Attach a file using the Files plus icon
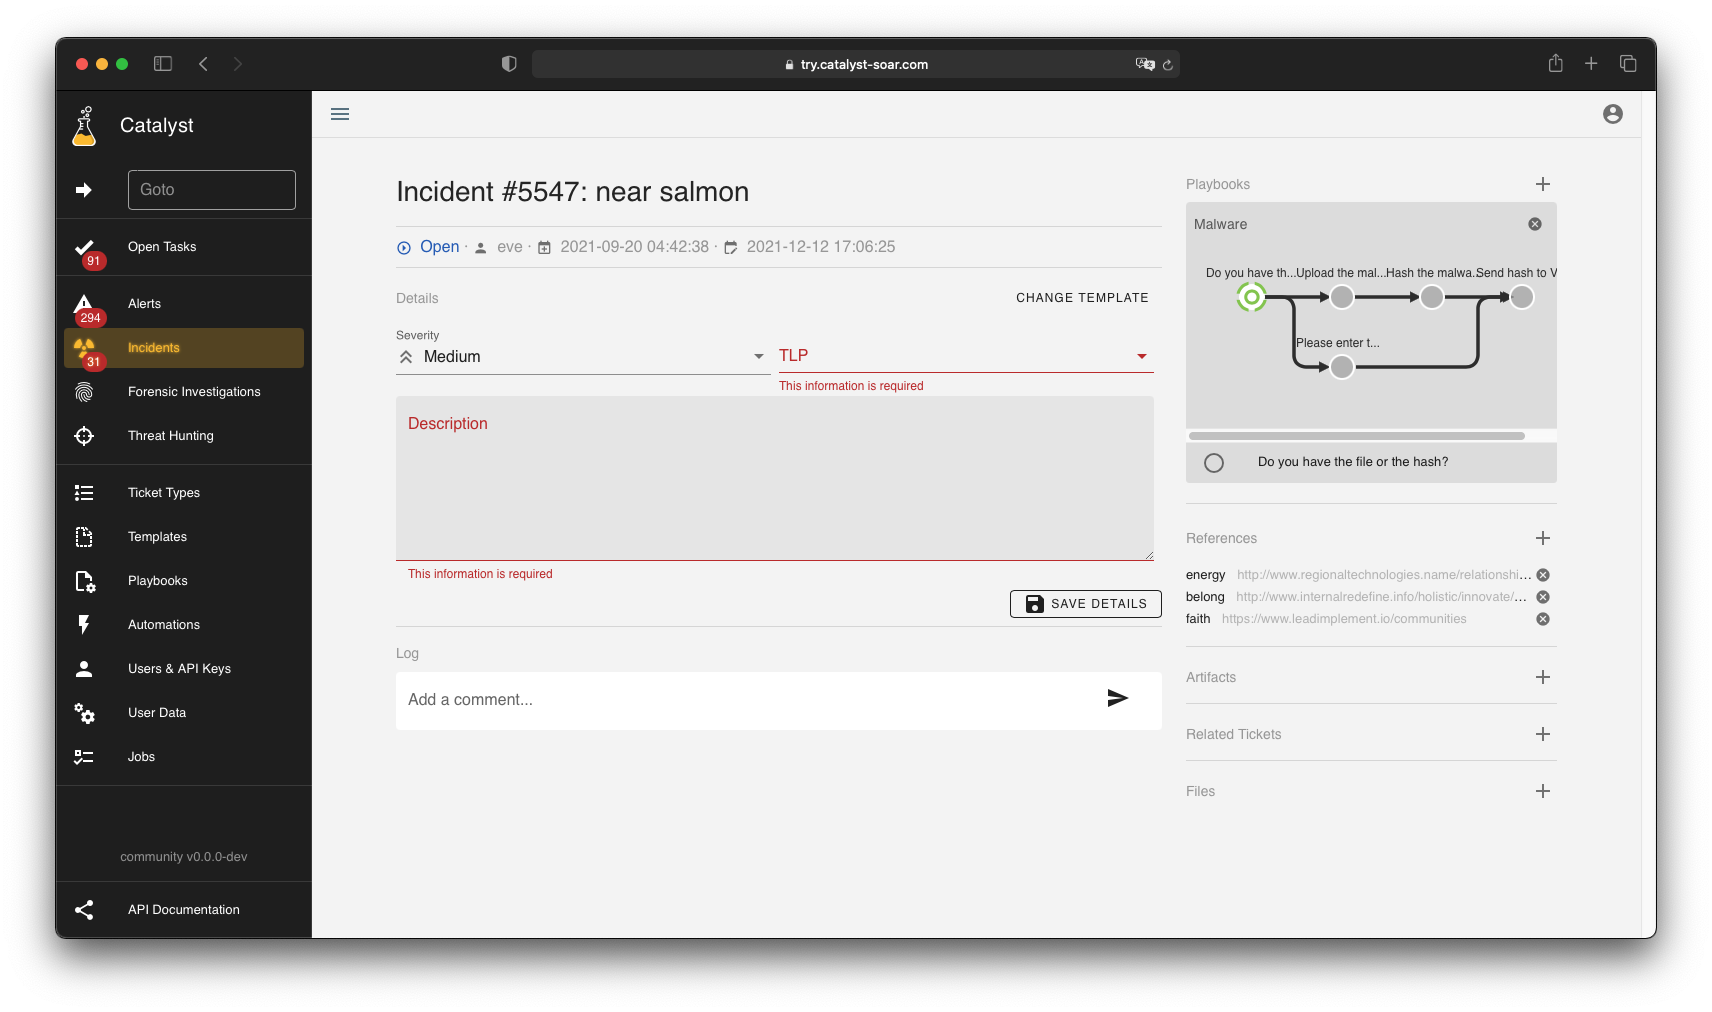1712x1012 pixels. pos(1542,791)
